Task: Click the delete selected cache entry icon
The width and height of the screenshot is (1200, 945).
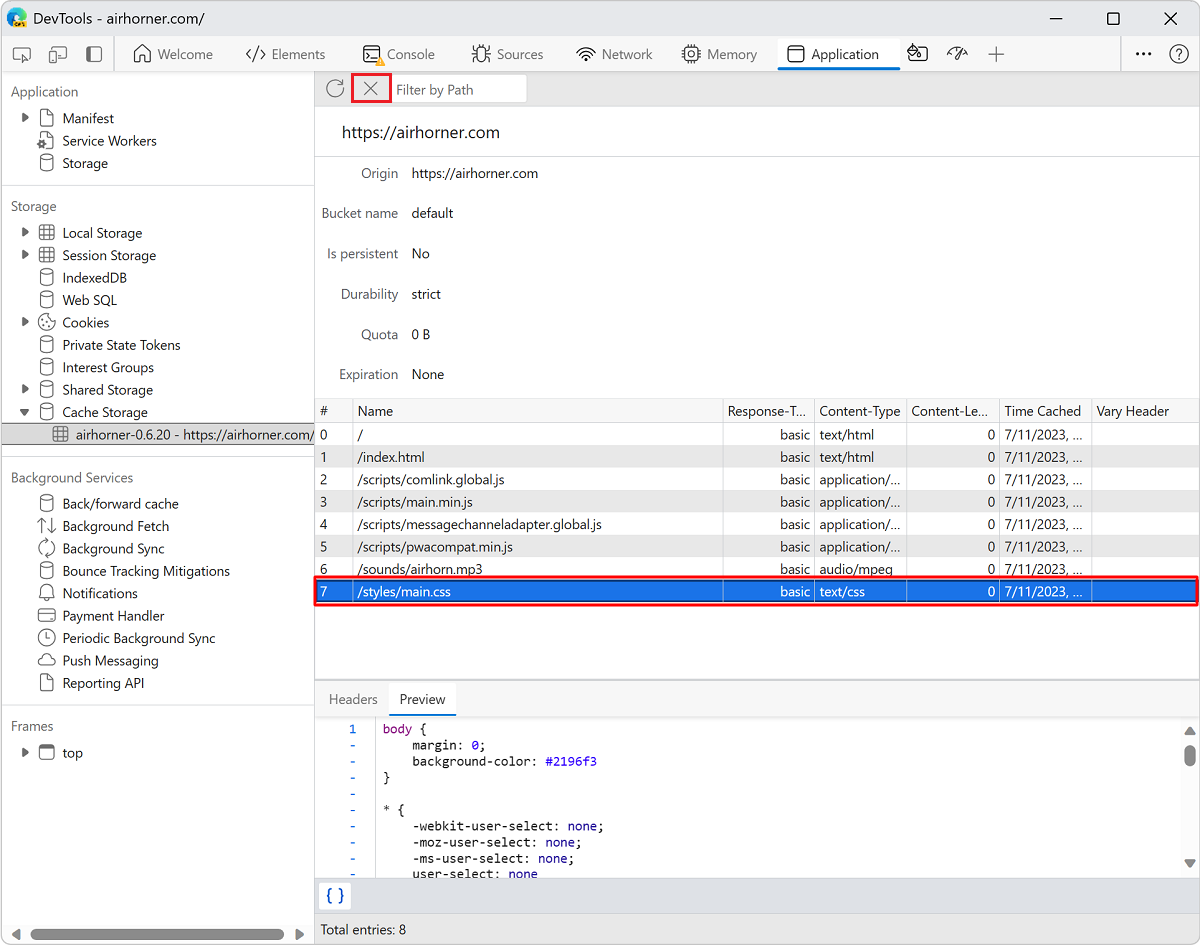Action: click(x=370, y=88)
